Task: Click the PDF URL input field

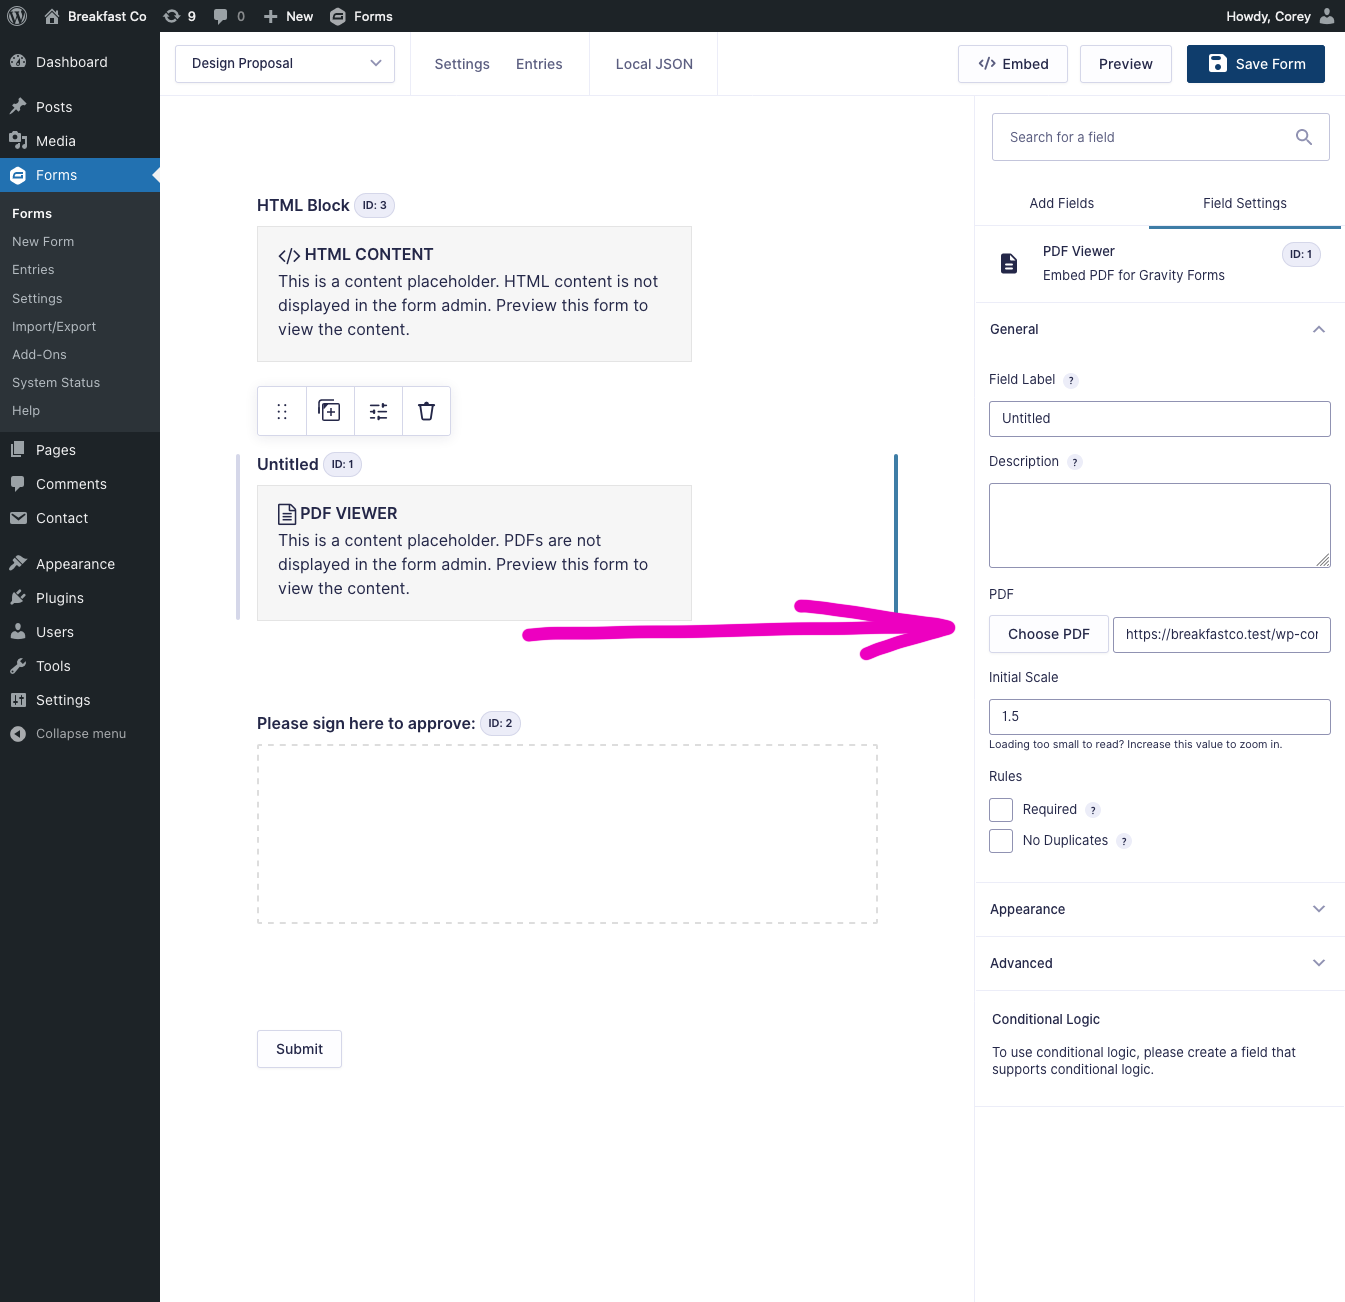Action: point(1222,635)
